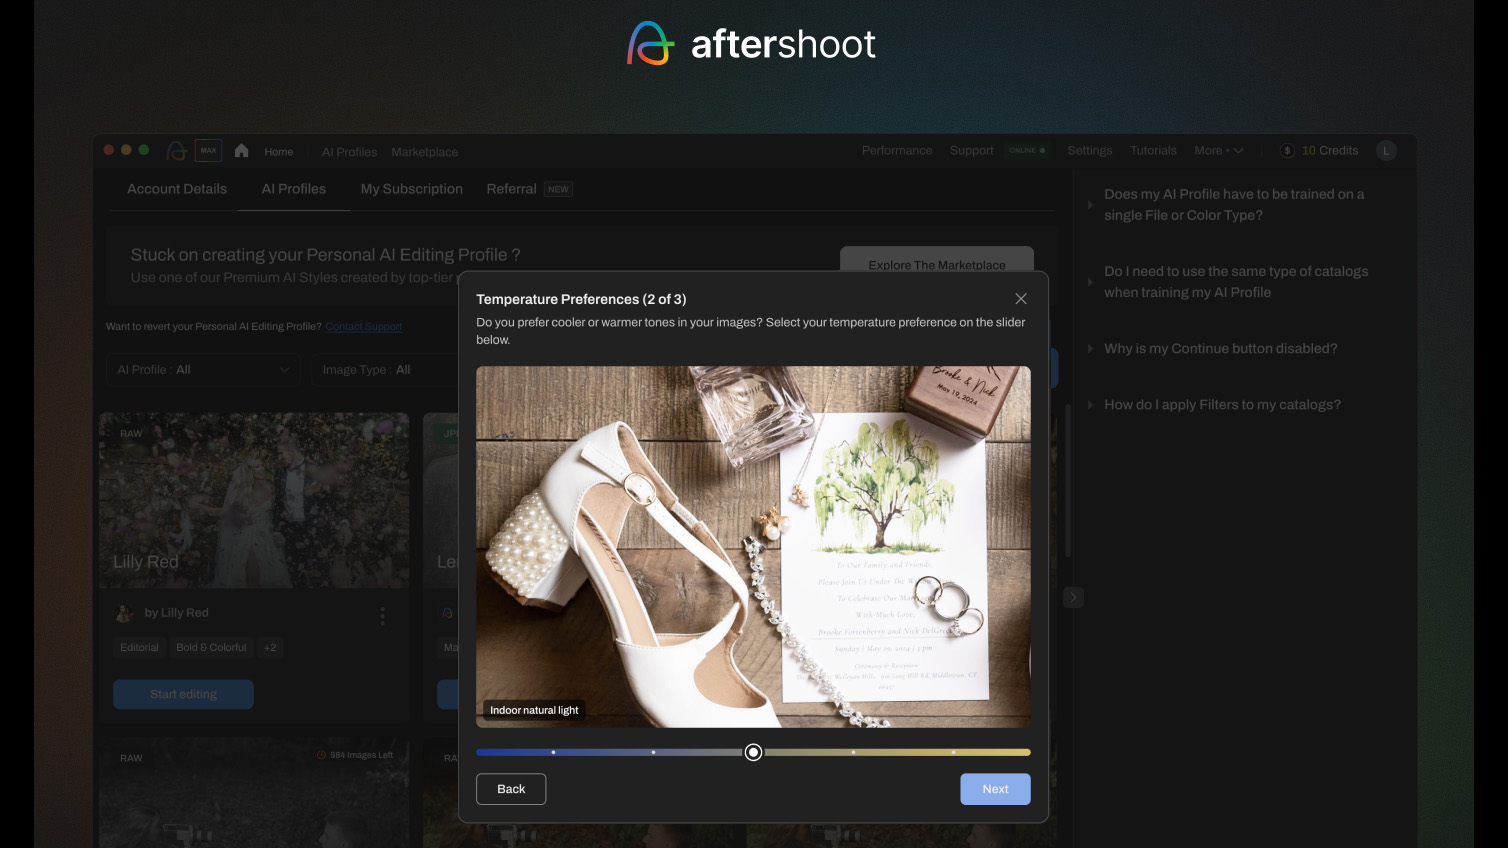Viewport: 1508px width, 848px height.
Task: Click the Lilly Red author avatar
Action: click(125, 613)
